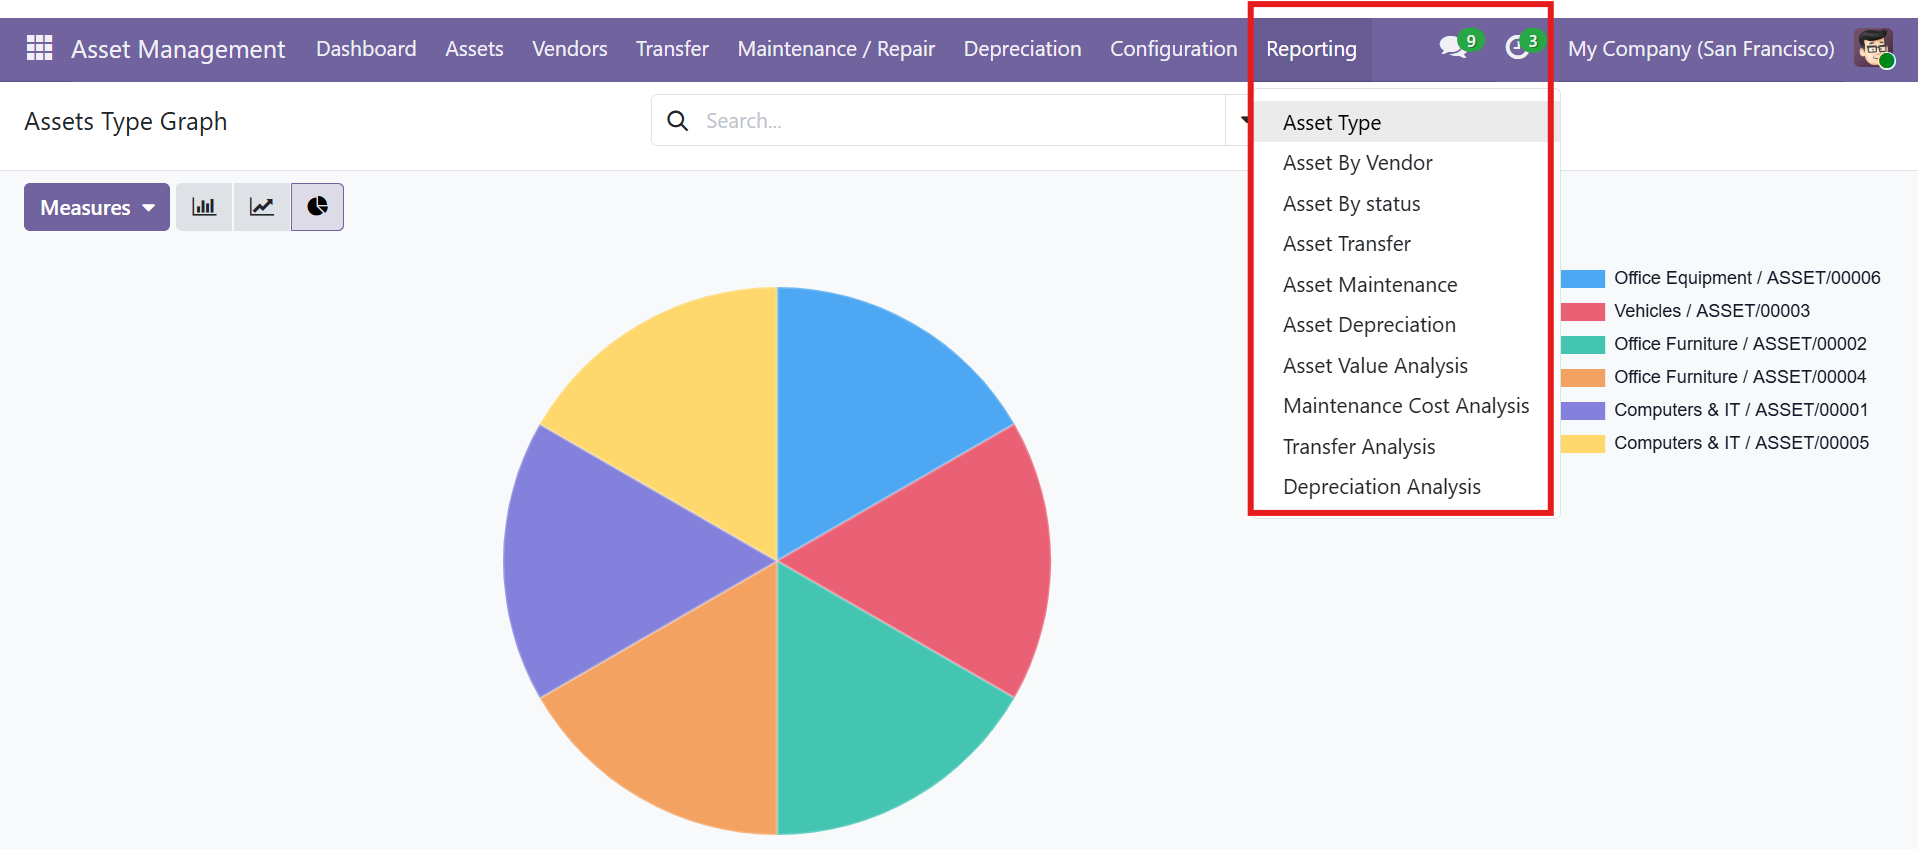1918x849 pixels.
Task: Select the Asset Transfer report
Action: (x=1405, y=244)
